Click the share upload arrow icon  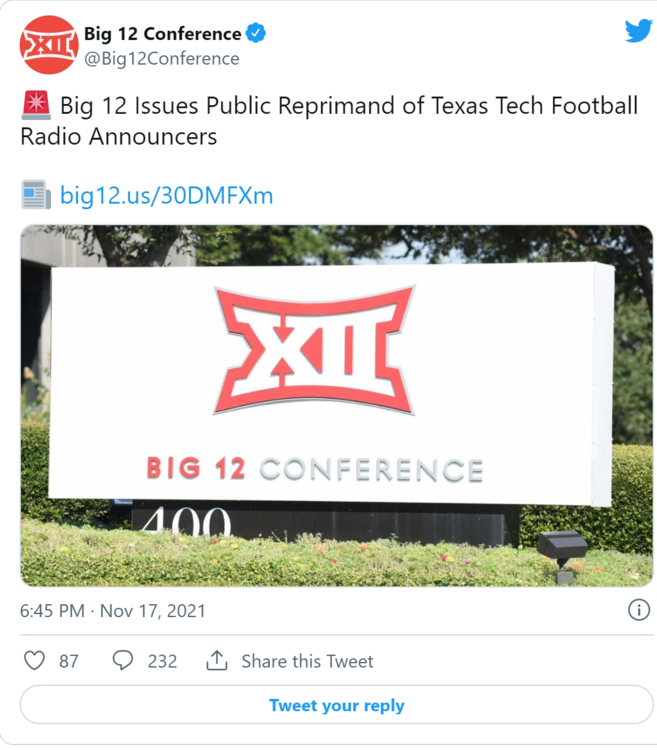[x=216, y=661]
